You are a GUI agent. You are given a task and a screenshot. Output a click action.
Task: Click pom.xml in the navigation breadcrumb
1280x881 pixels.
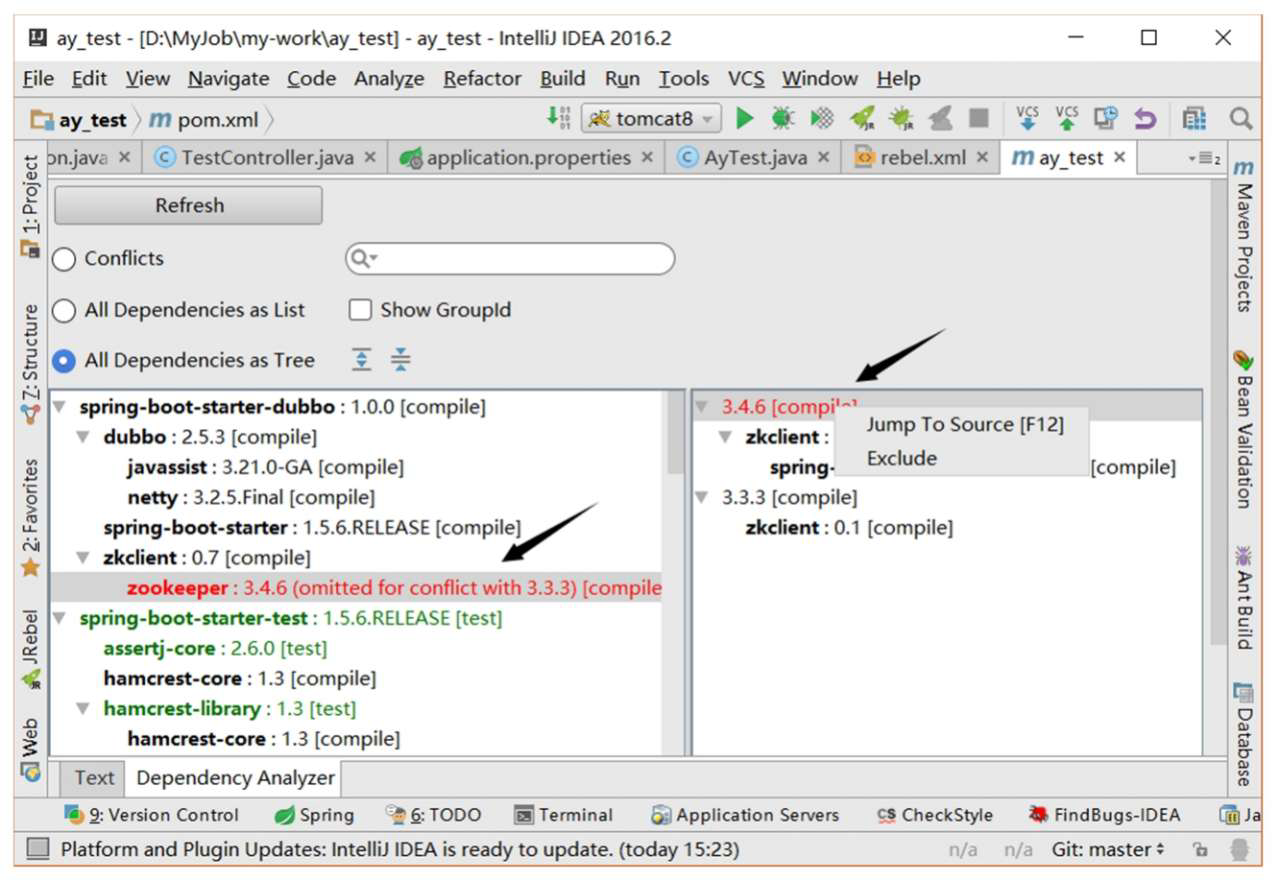coord(204,120)
